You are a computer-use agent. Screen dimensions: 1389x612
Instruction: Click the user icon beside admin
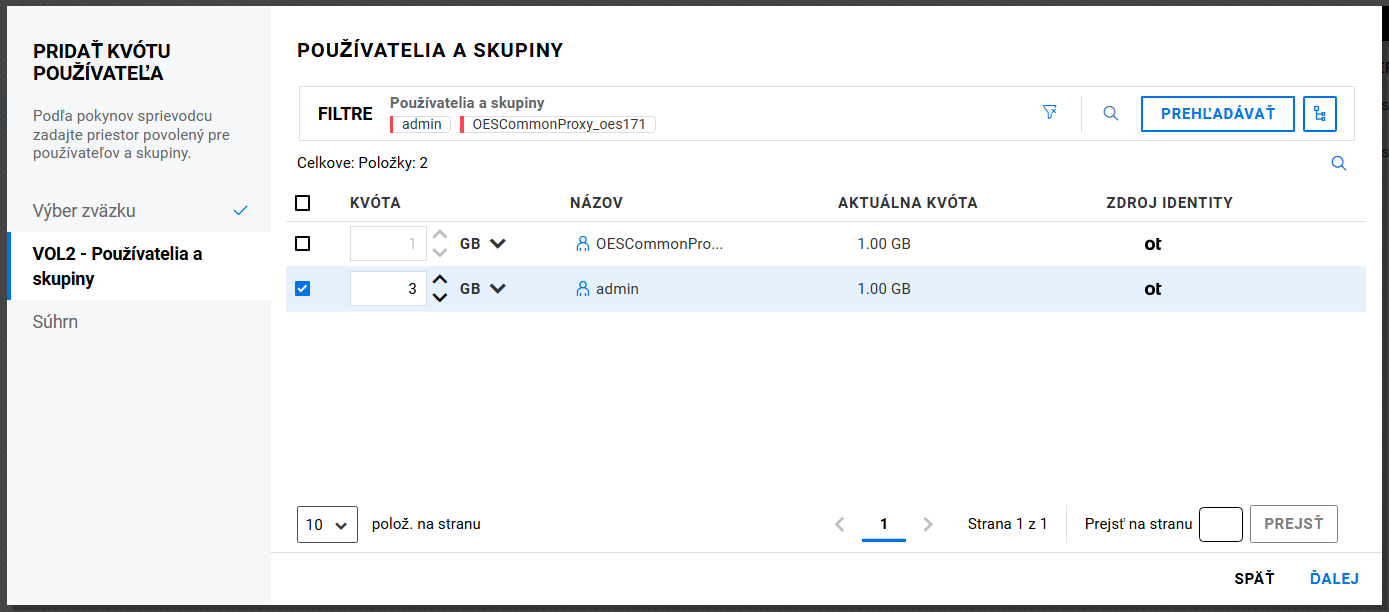point(583,289)
